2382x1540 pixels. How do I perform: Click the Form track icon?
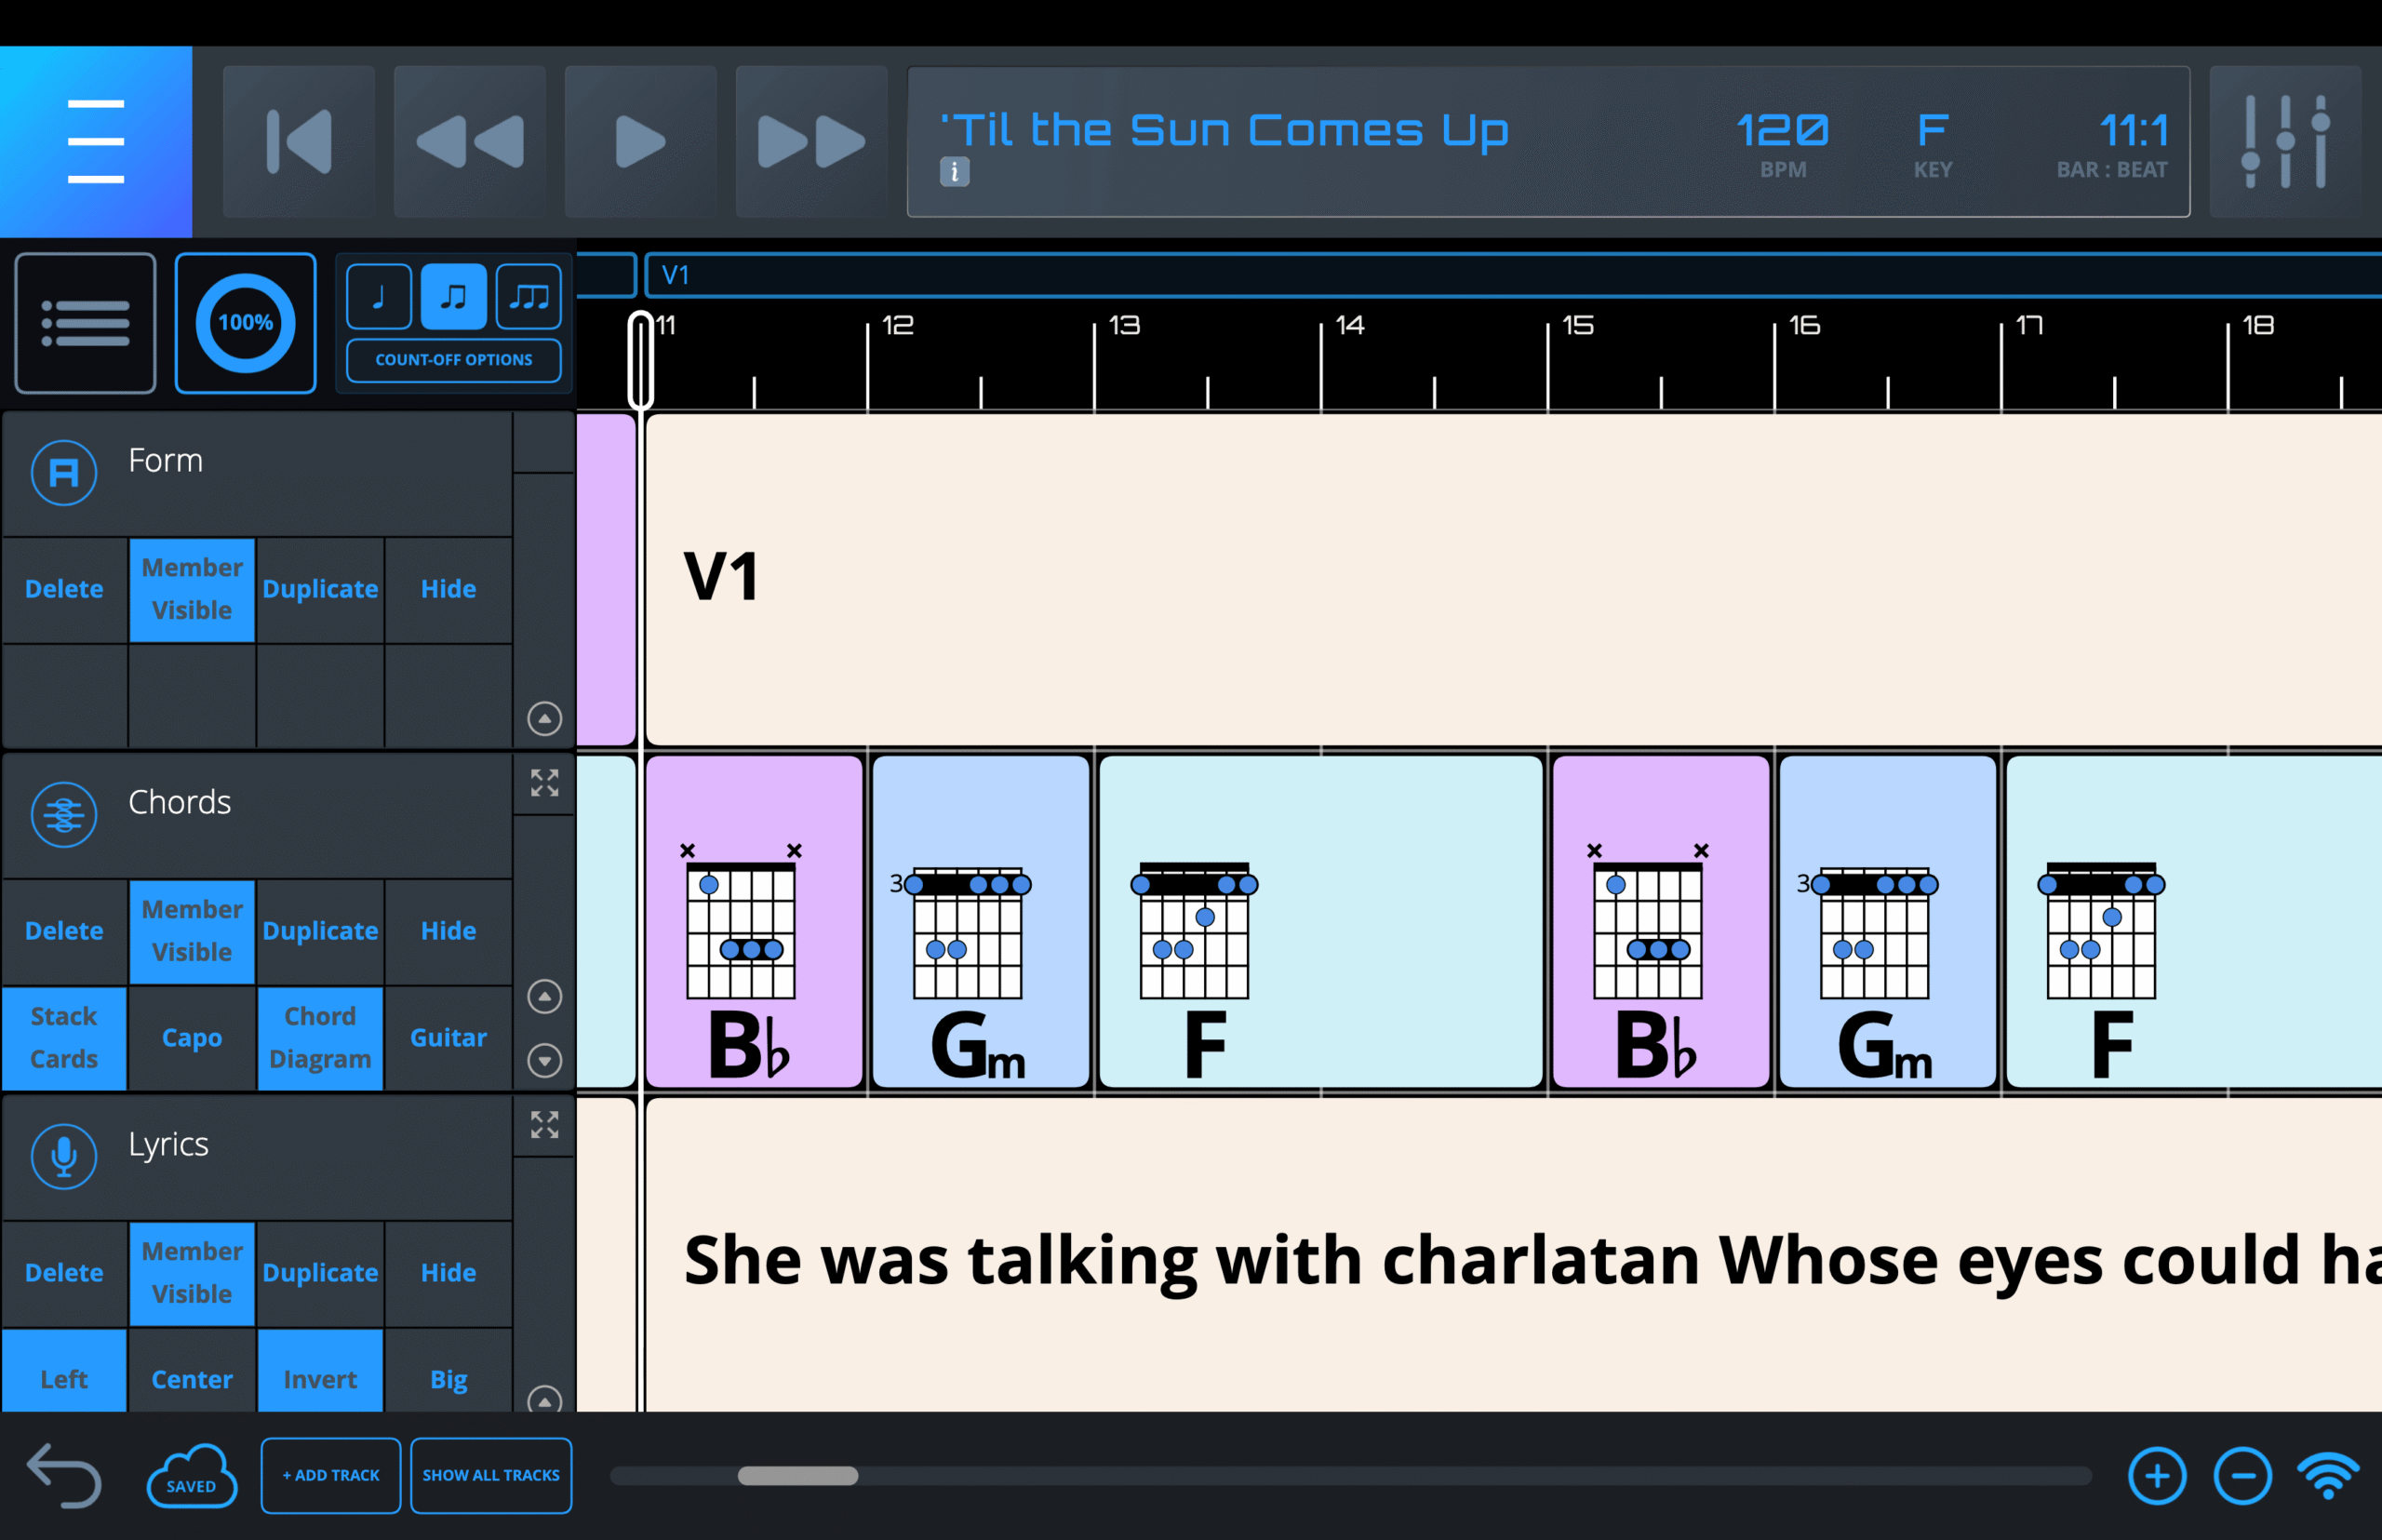pyautogui.click(x=64, y=472)
